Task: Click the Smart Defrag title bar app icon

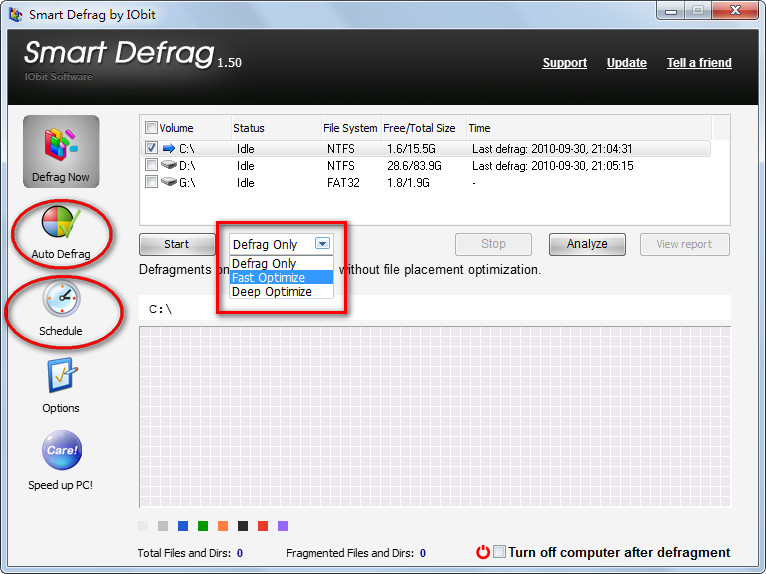Action: tap(16, 15)
